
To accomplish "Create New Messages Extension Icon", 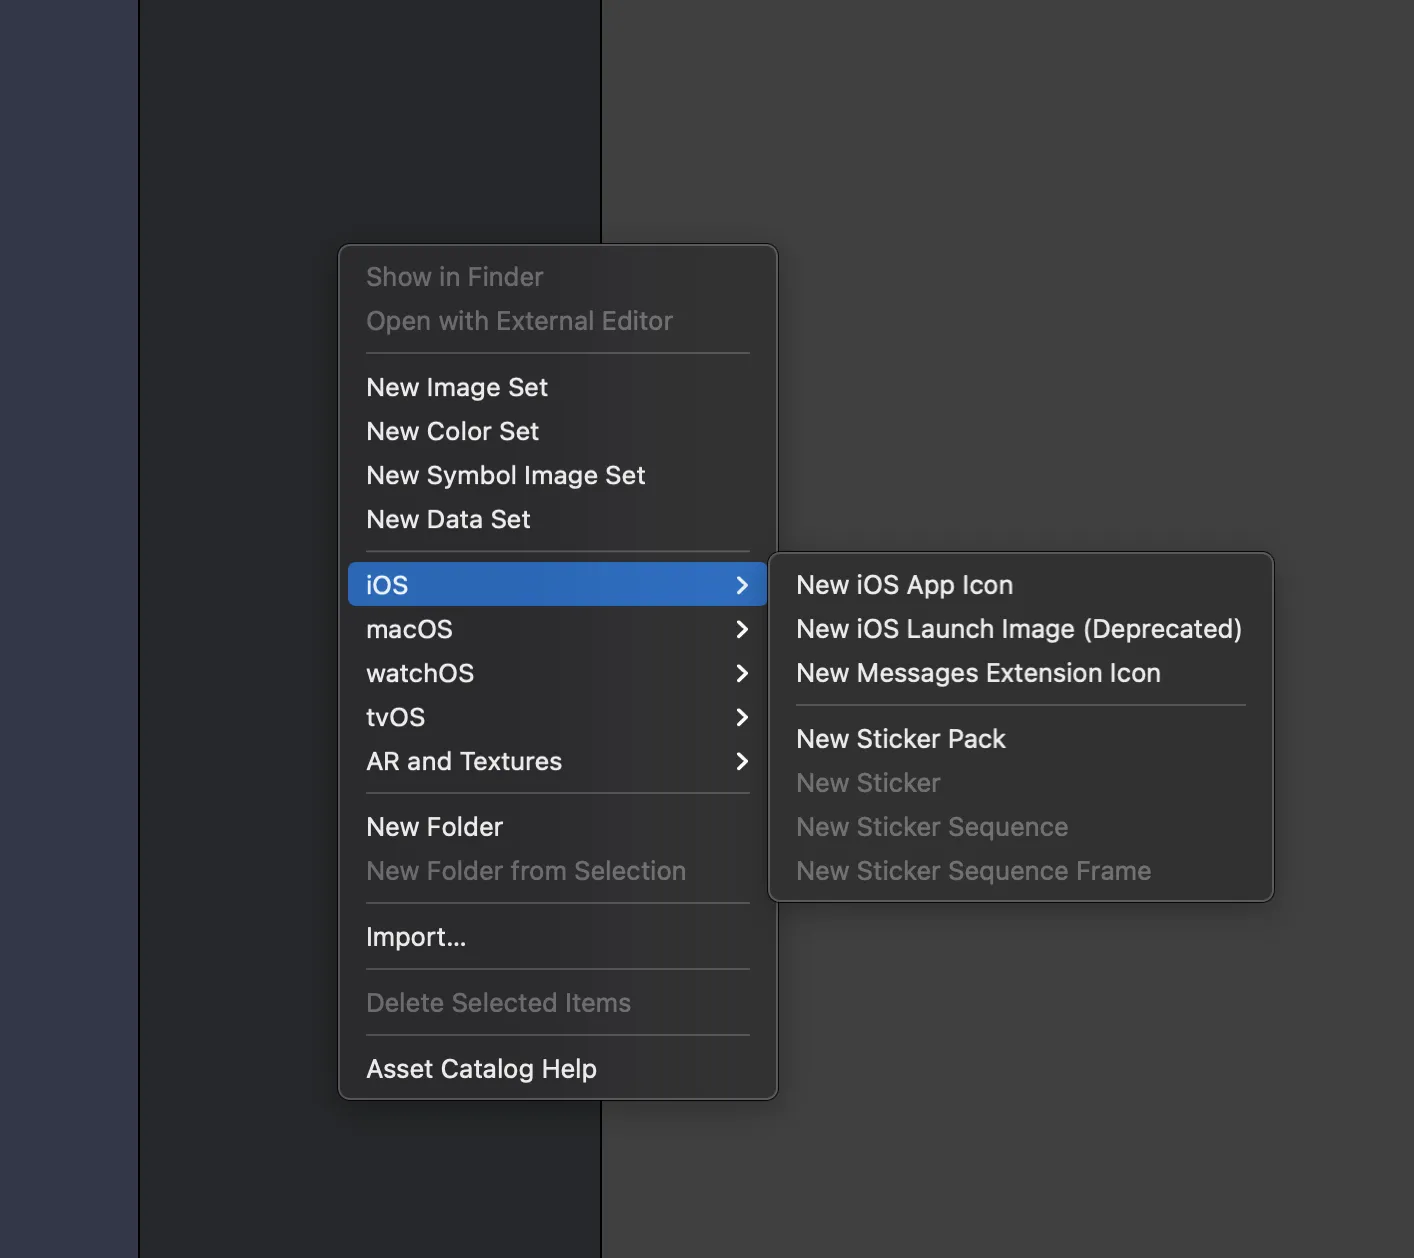I will pyautogui.click(x=1021, y=673).
